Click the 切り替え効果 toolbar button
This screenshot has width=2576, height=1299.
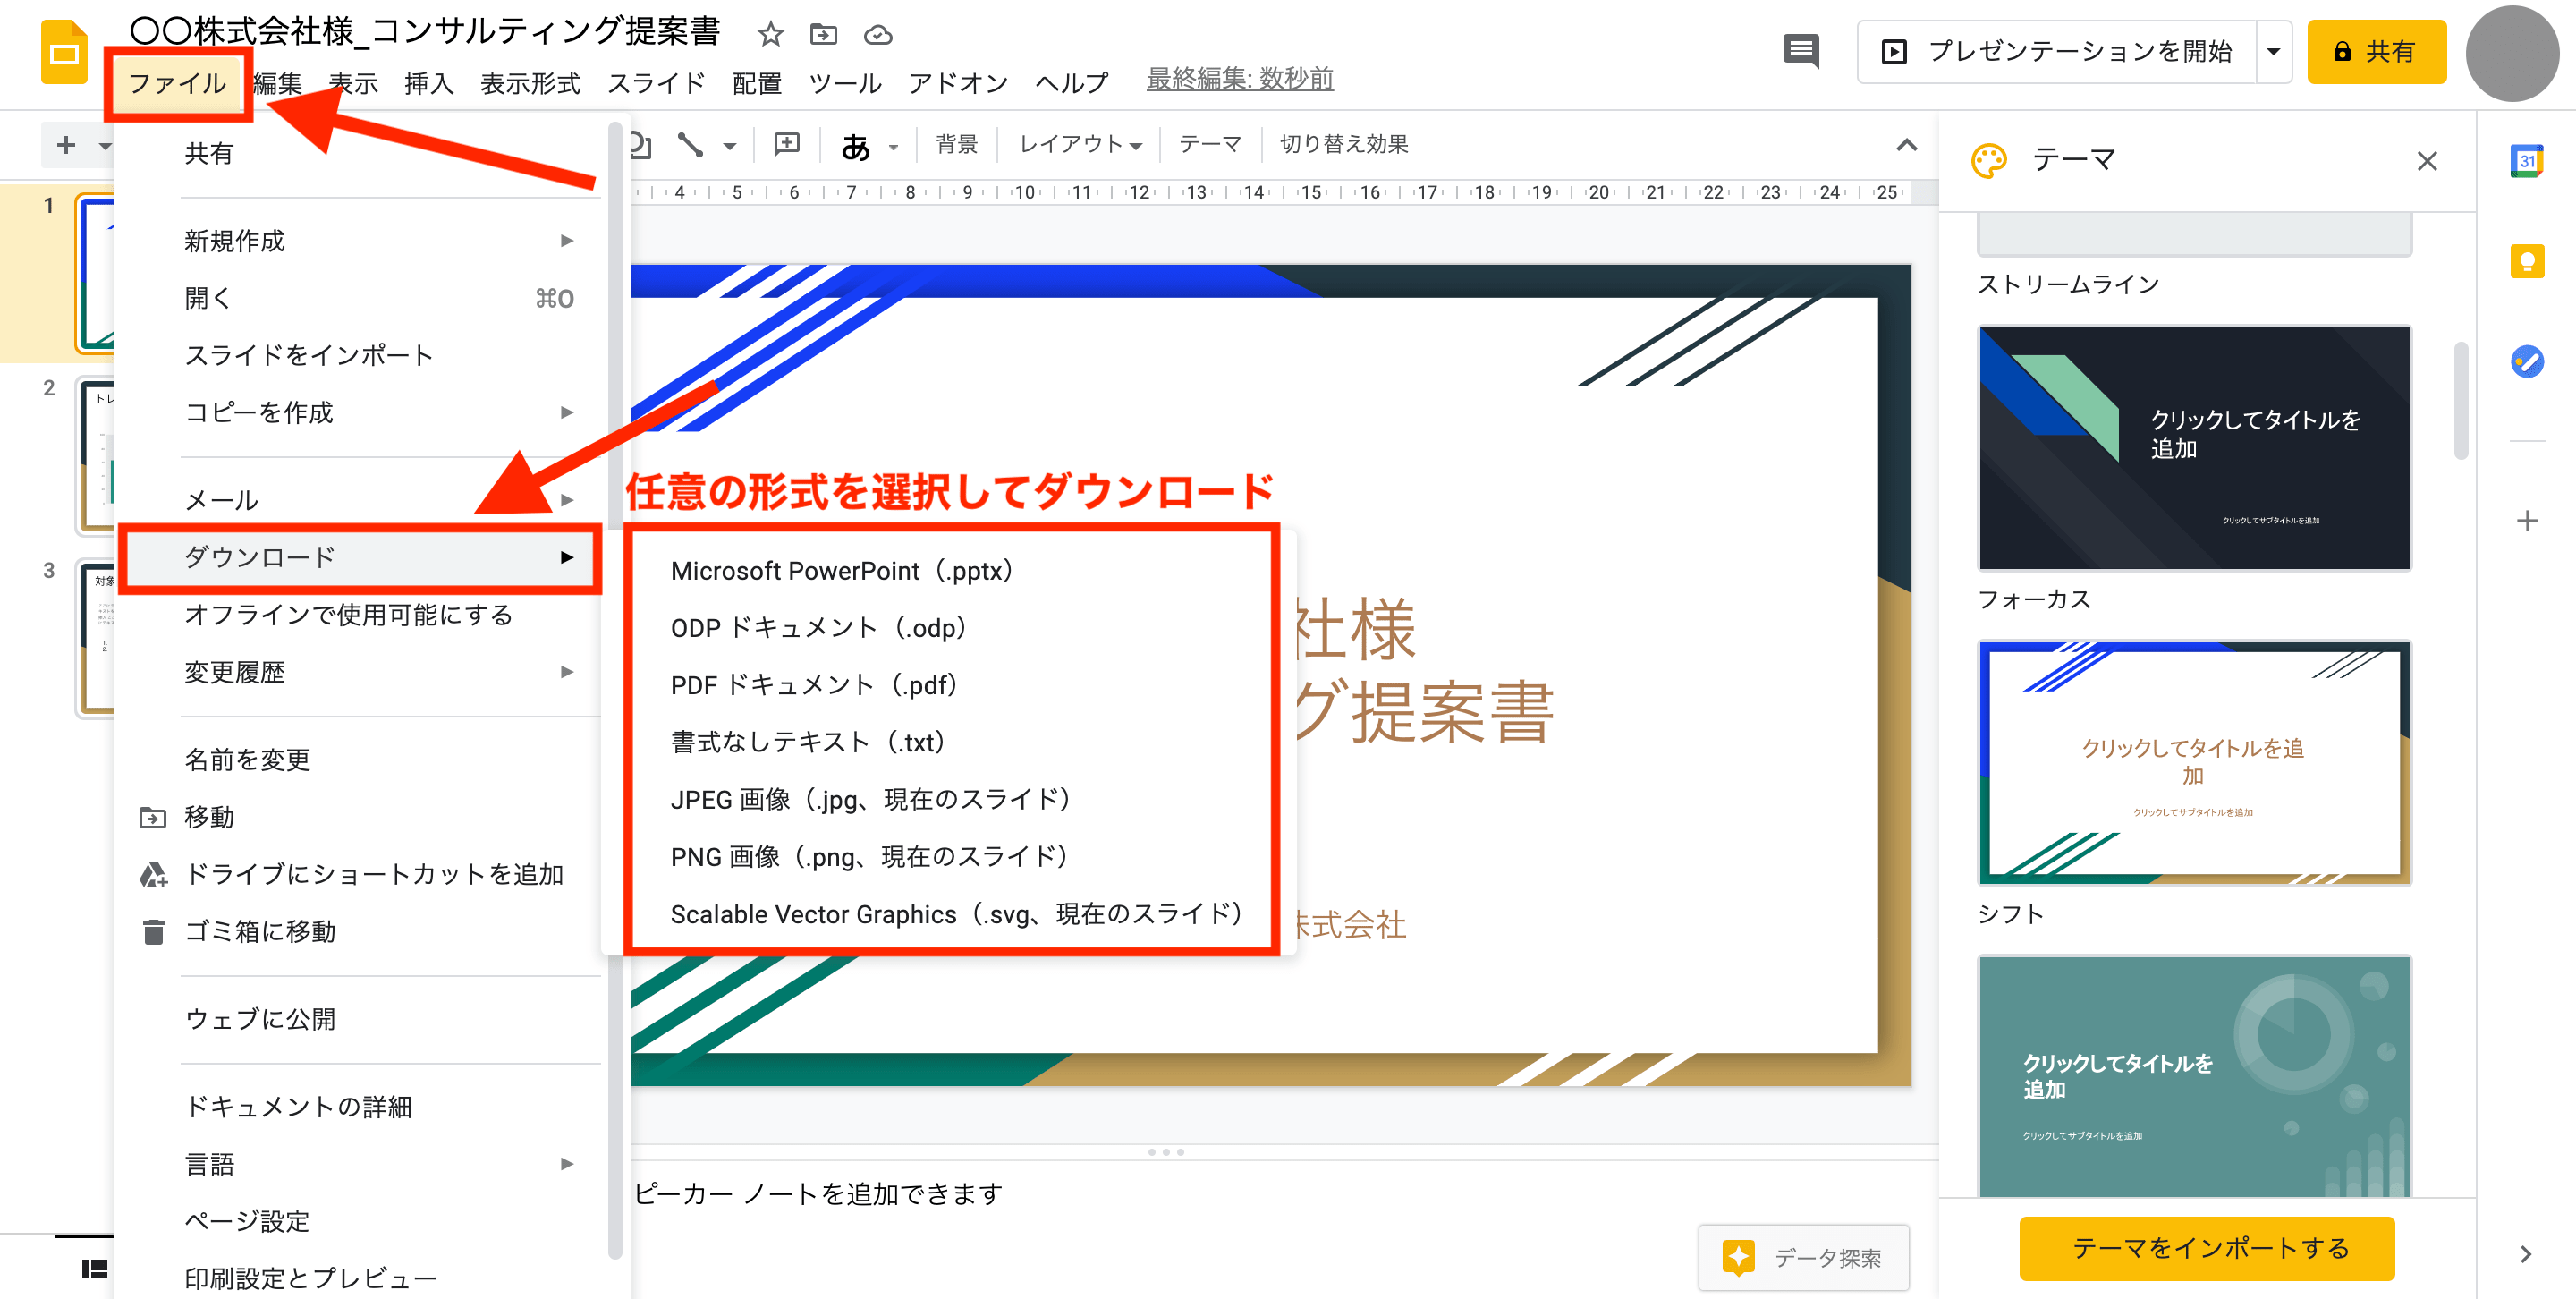click(x=1344, y=145)
